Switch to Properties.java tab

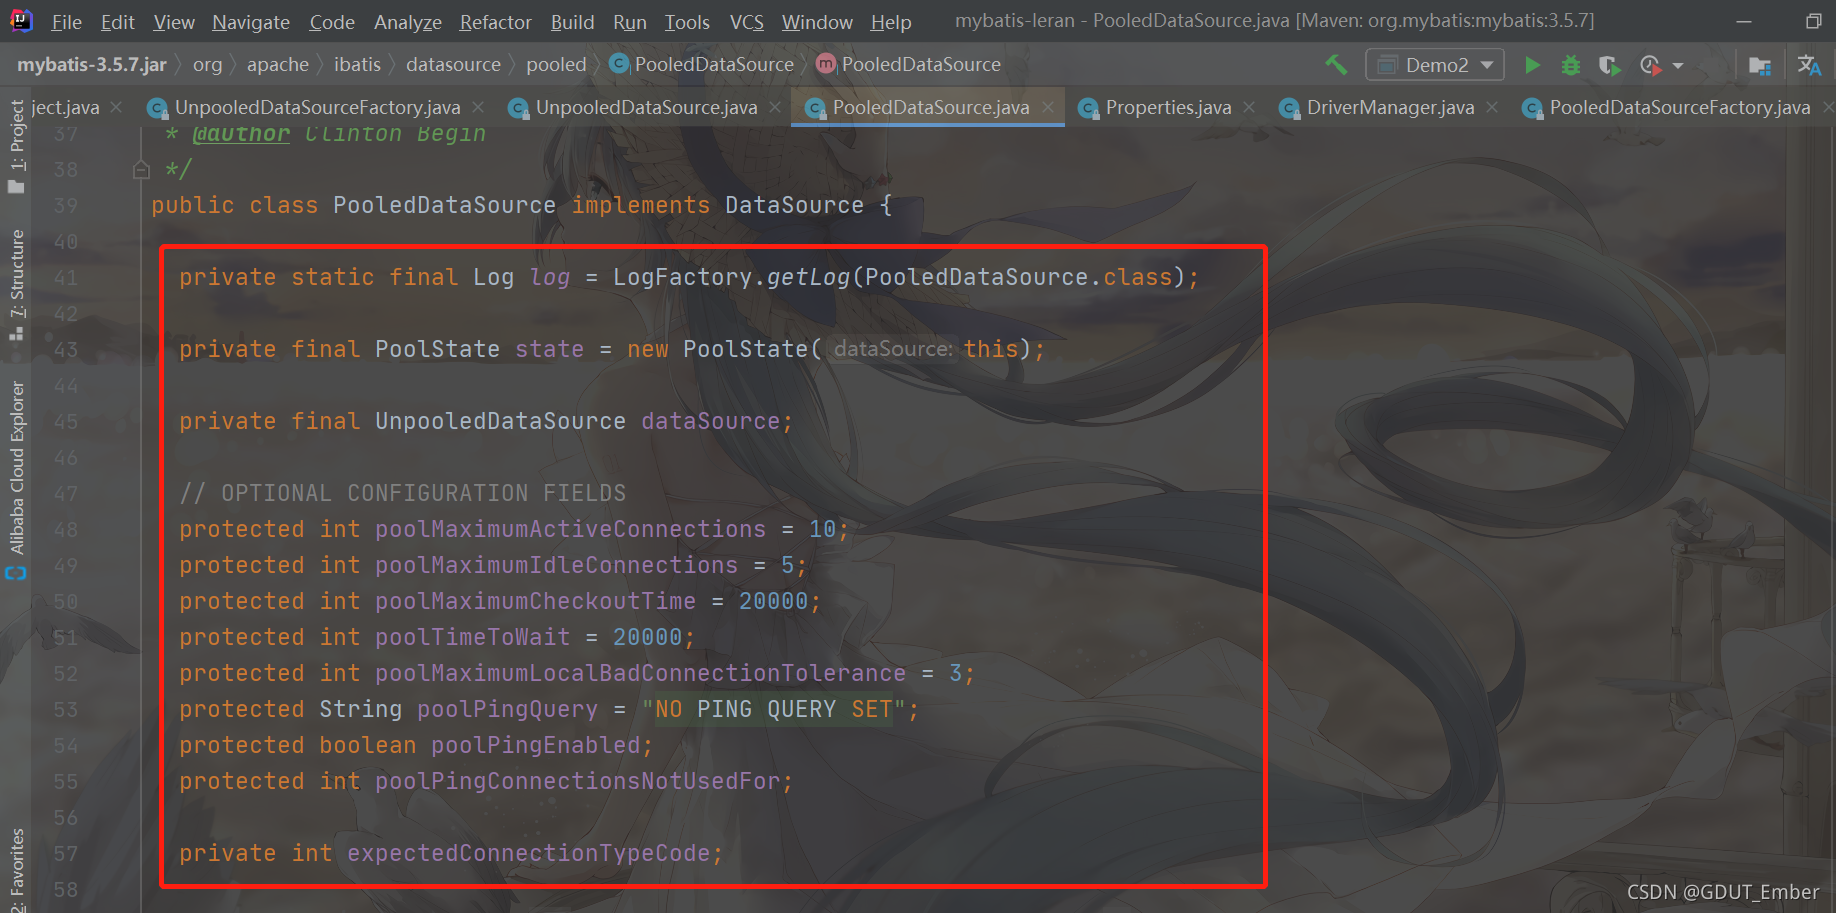click(x=1168, y=107)
